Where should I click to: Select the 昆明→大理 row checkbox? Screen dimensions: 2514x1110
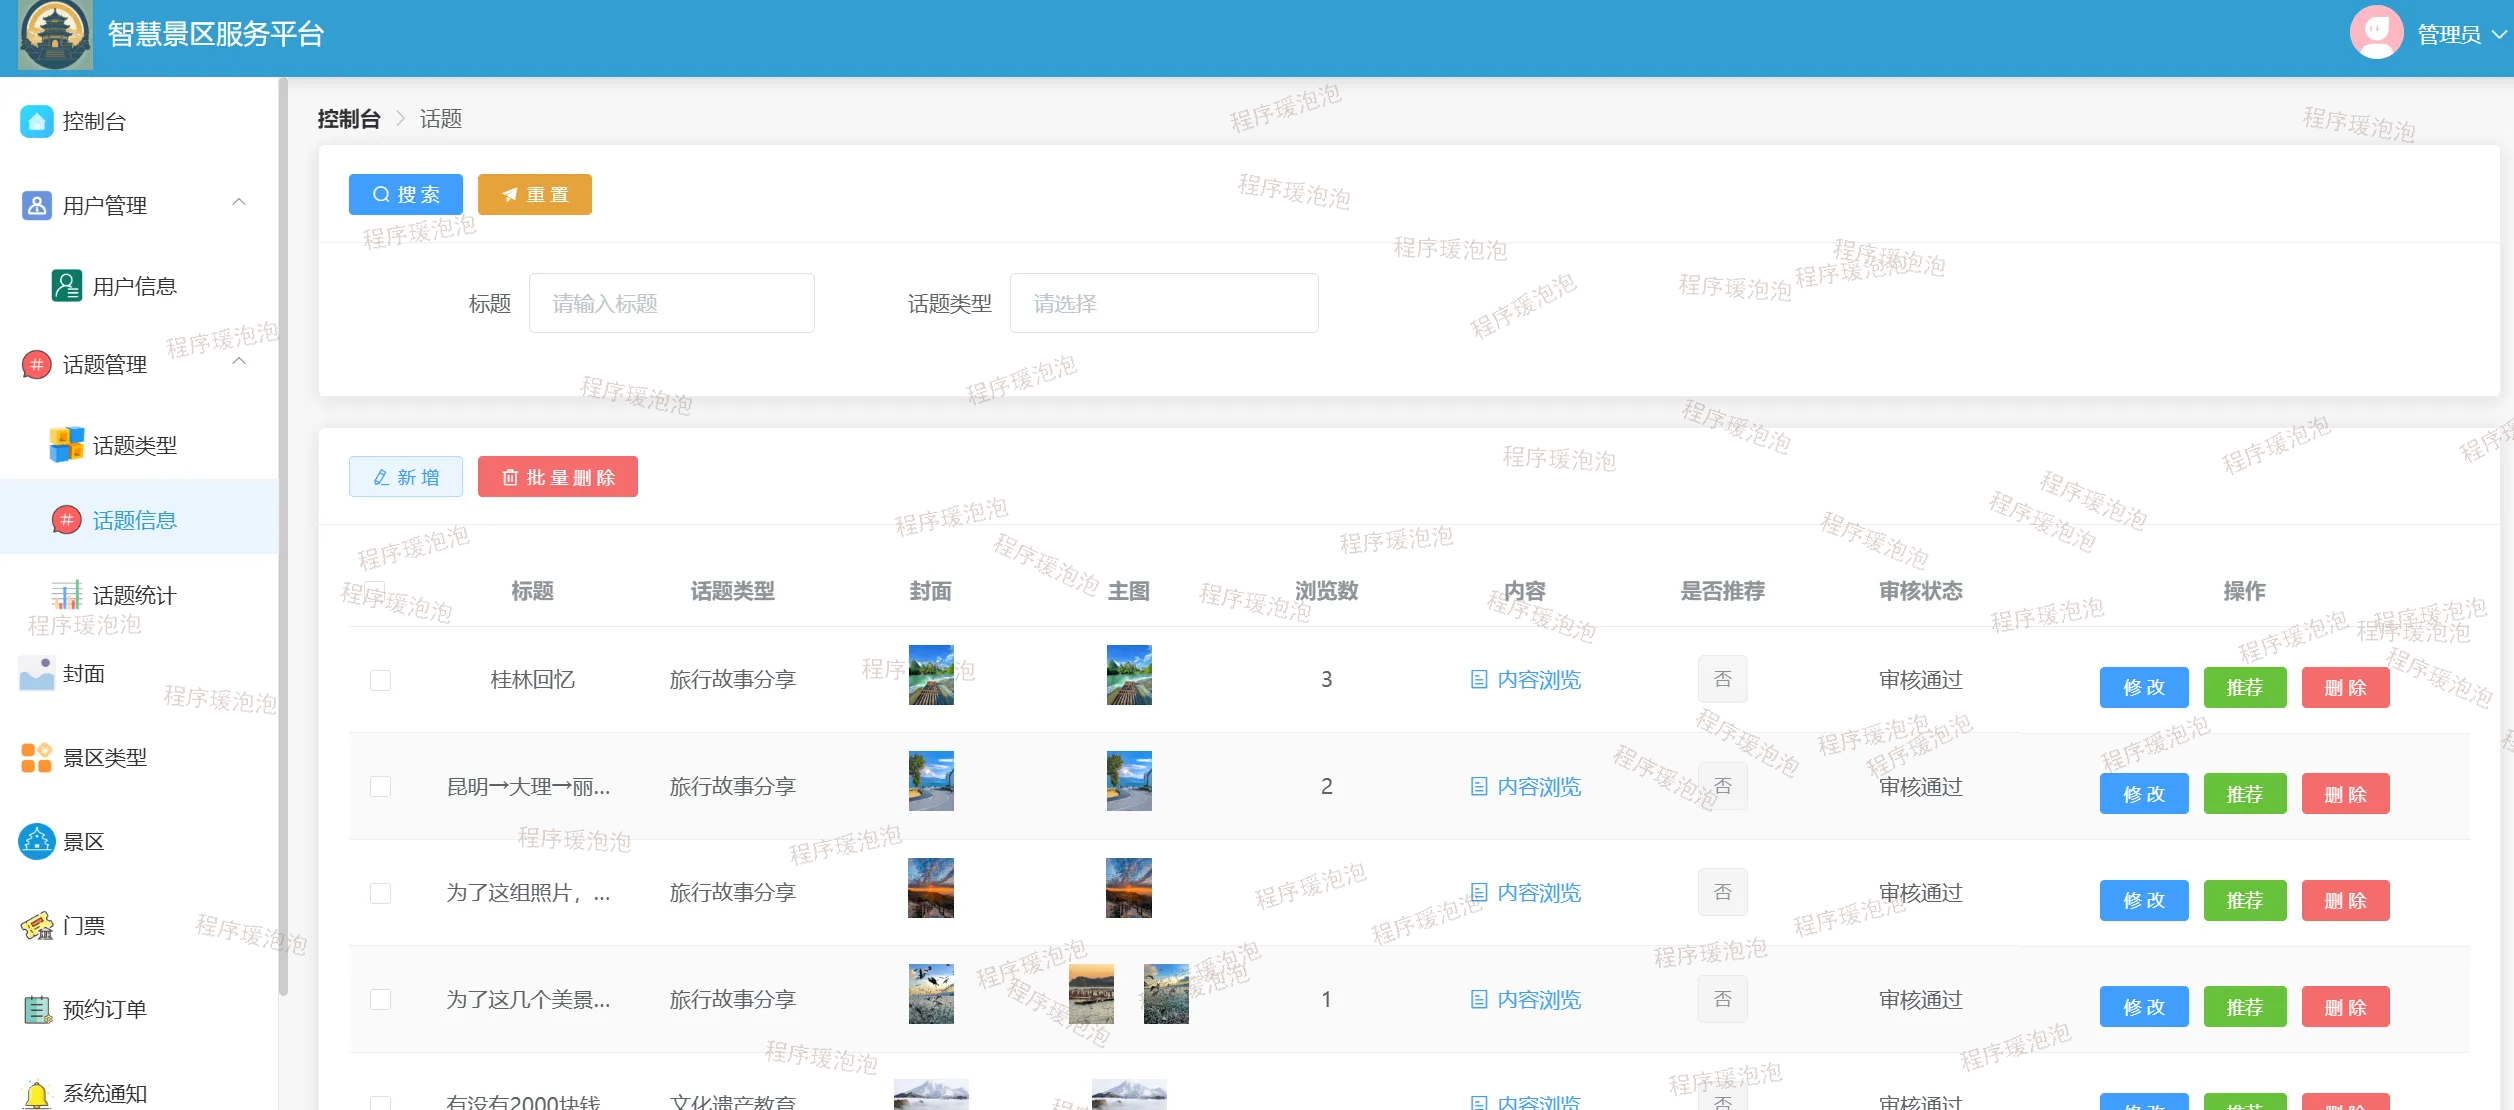[x=380, y=787]
